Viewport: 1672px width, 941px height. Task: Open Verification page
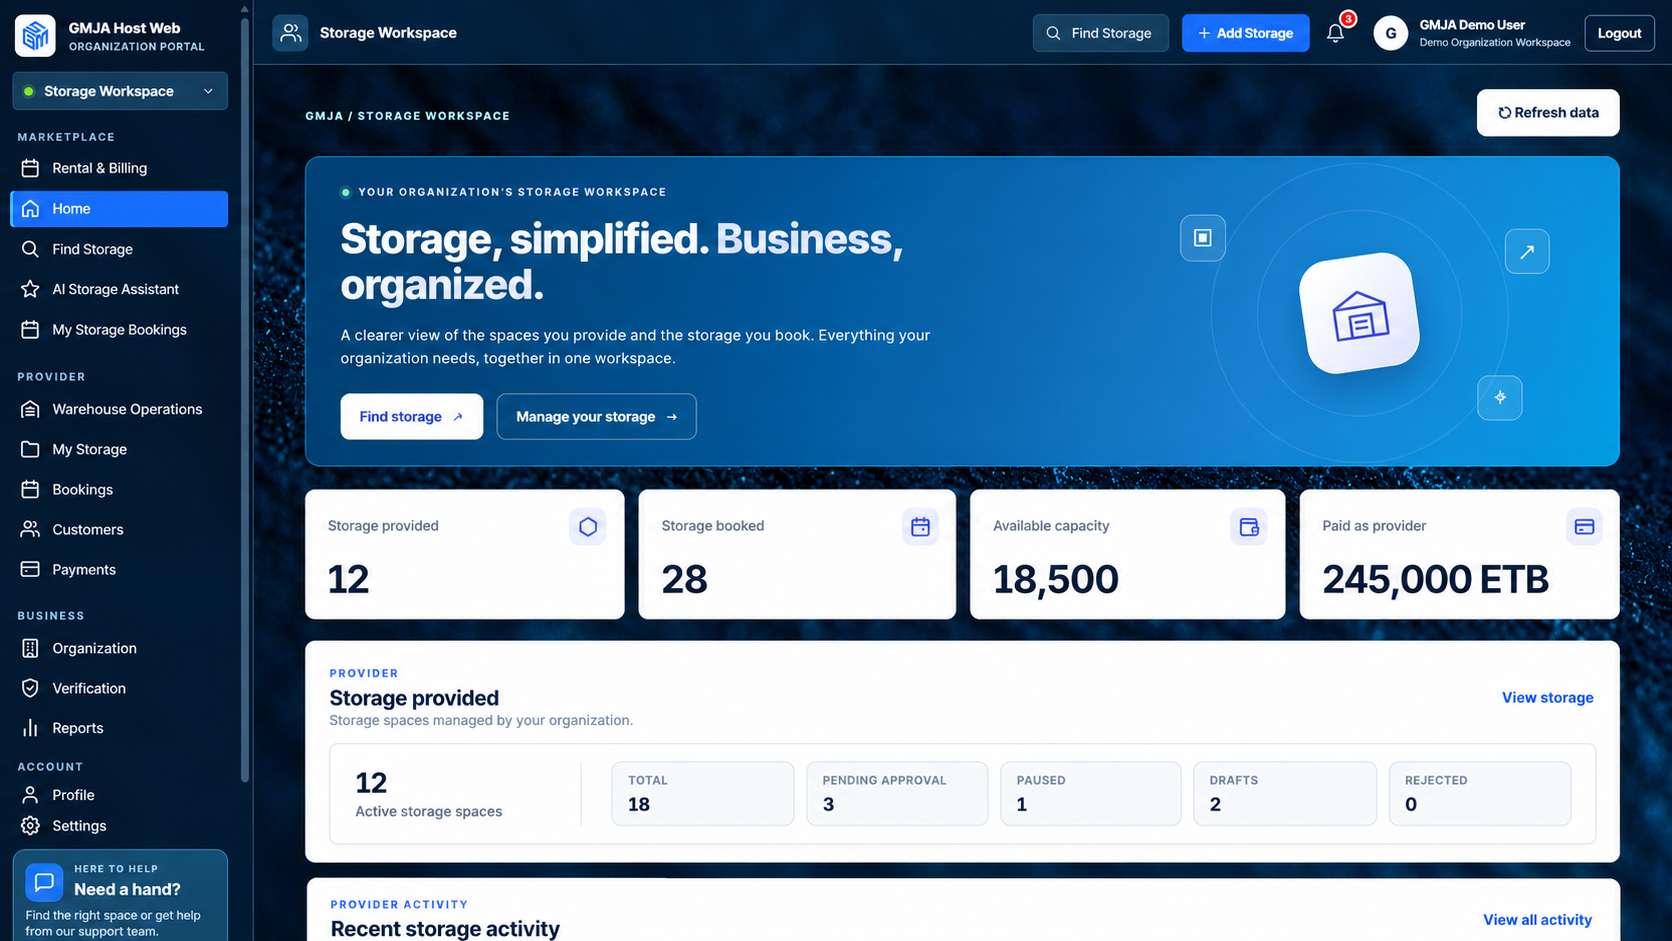tap(119, 688)
